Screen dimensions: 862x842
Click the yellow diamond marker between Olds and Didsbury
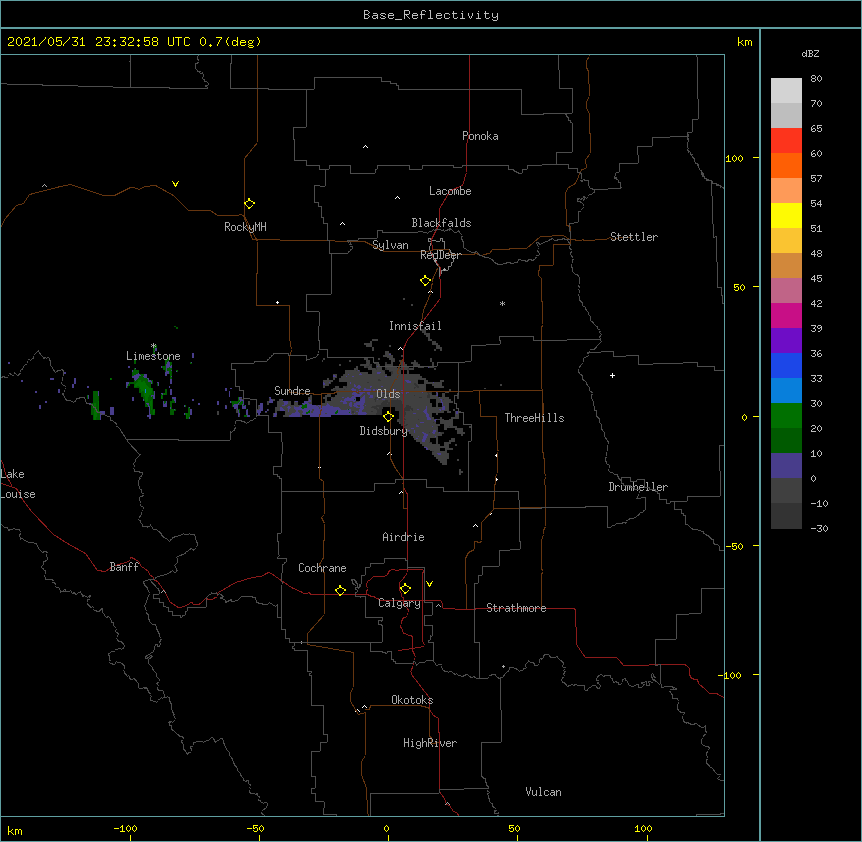click(388, 416)
